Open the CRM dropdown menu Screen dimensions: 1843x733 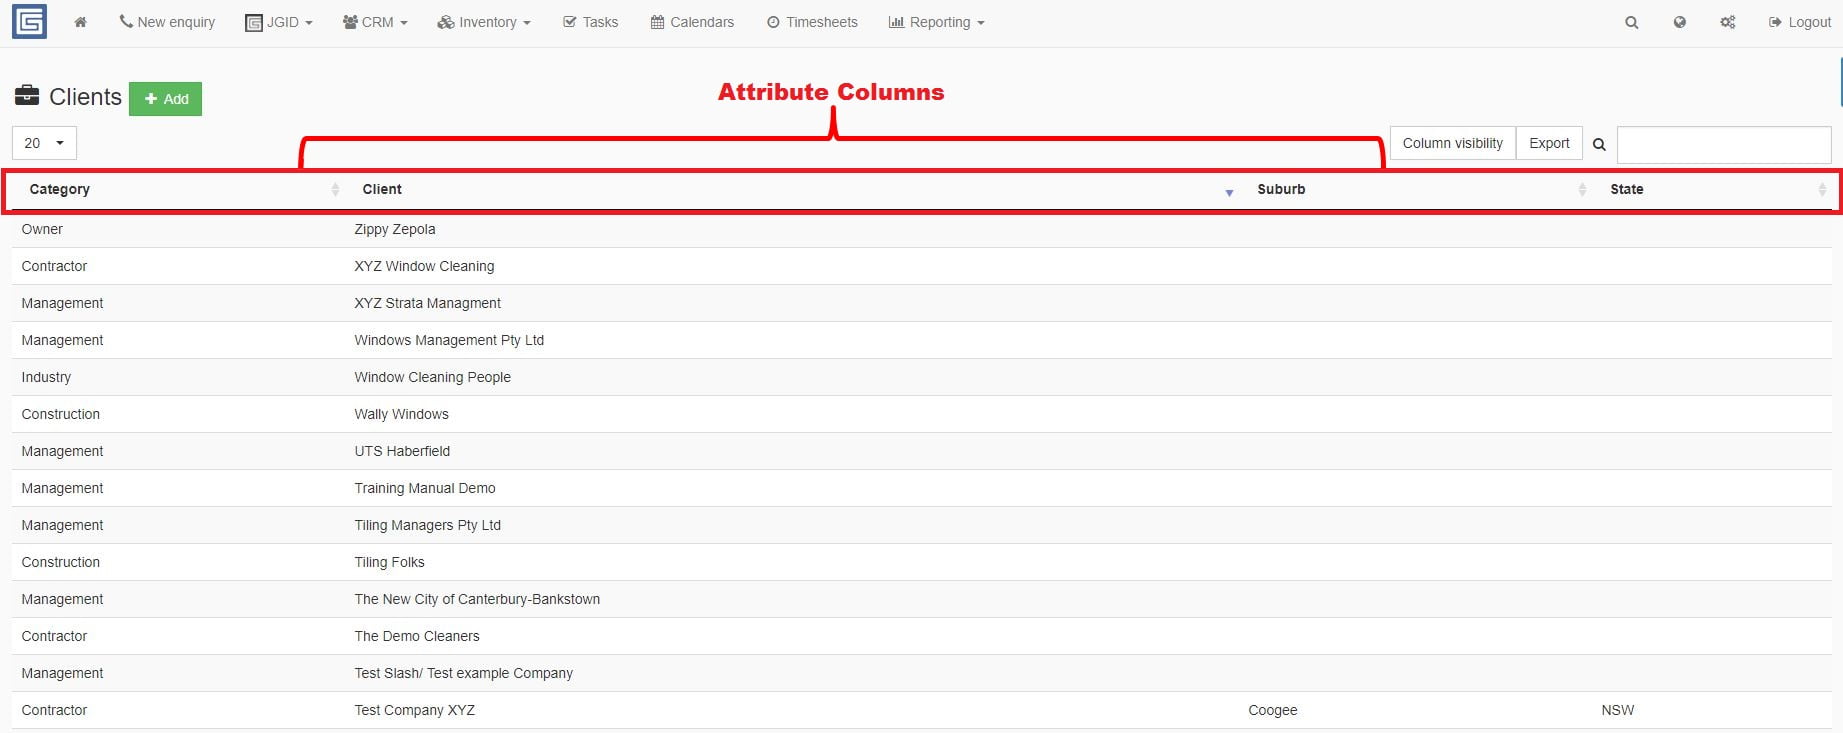[x=375, y=22]
